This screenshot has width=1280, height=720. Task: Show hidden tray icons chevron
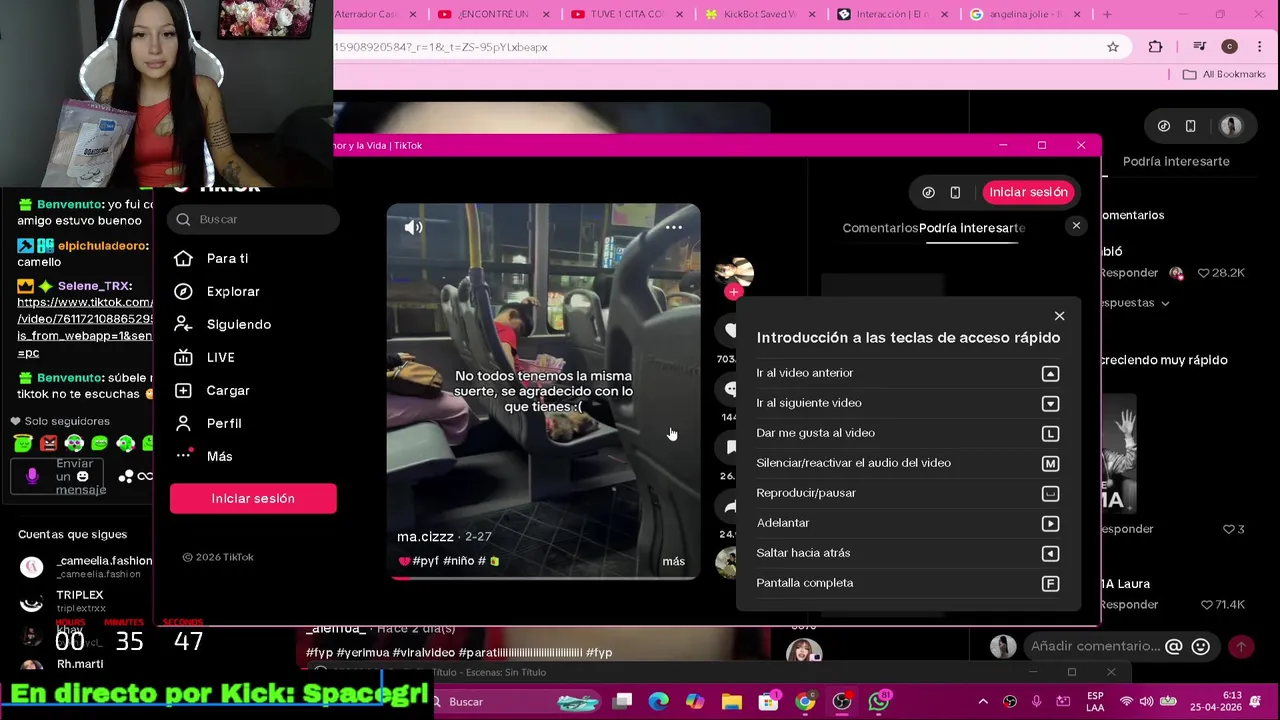[983, 702]
